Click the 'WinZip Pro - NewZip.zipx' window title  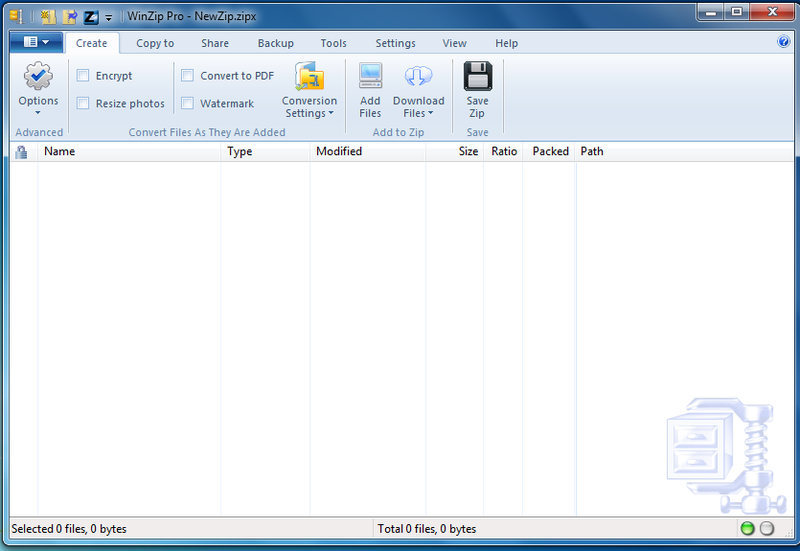(x=191, y=16)
